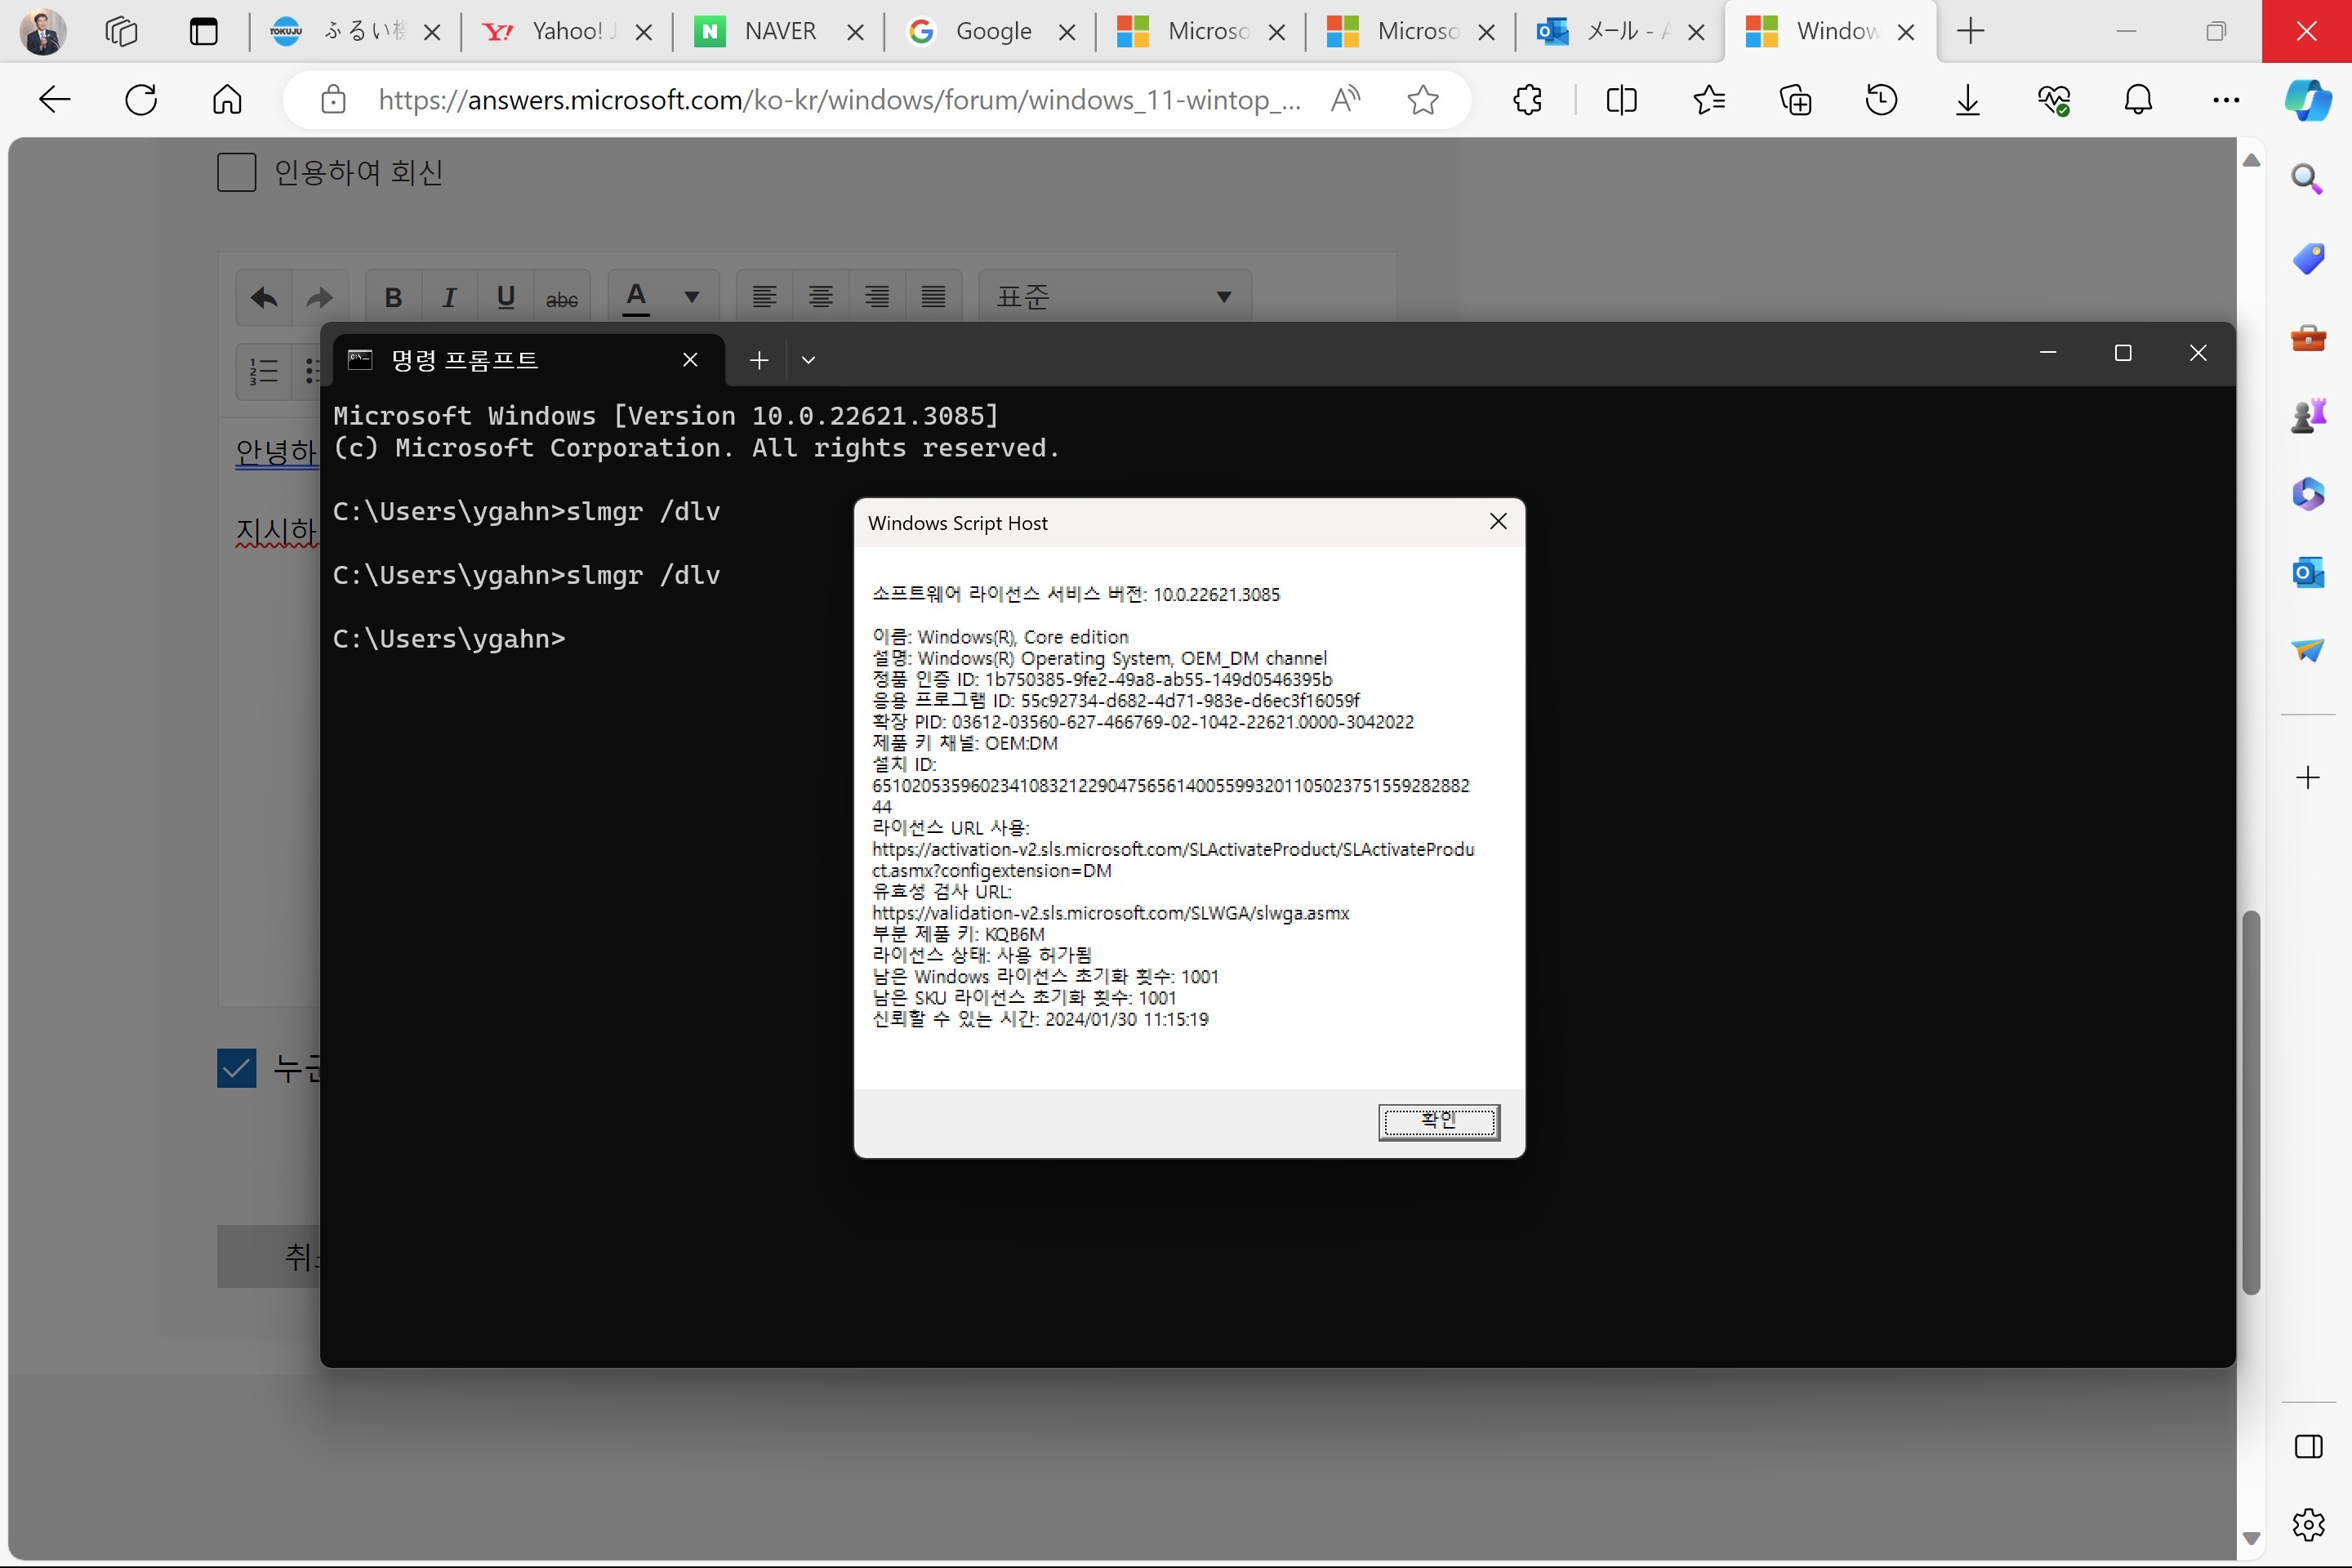The height and width of the screenshot is (1568, 2352).
Task: Open the Extensions puzzle icon
Action: tap(1527, 99)
